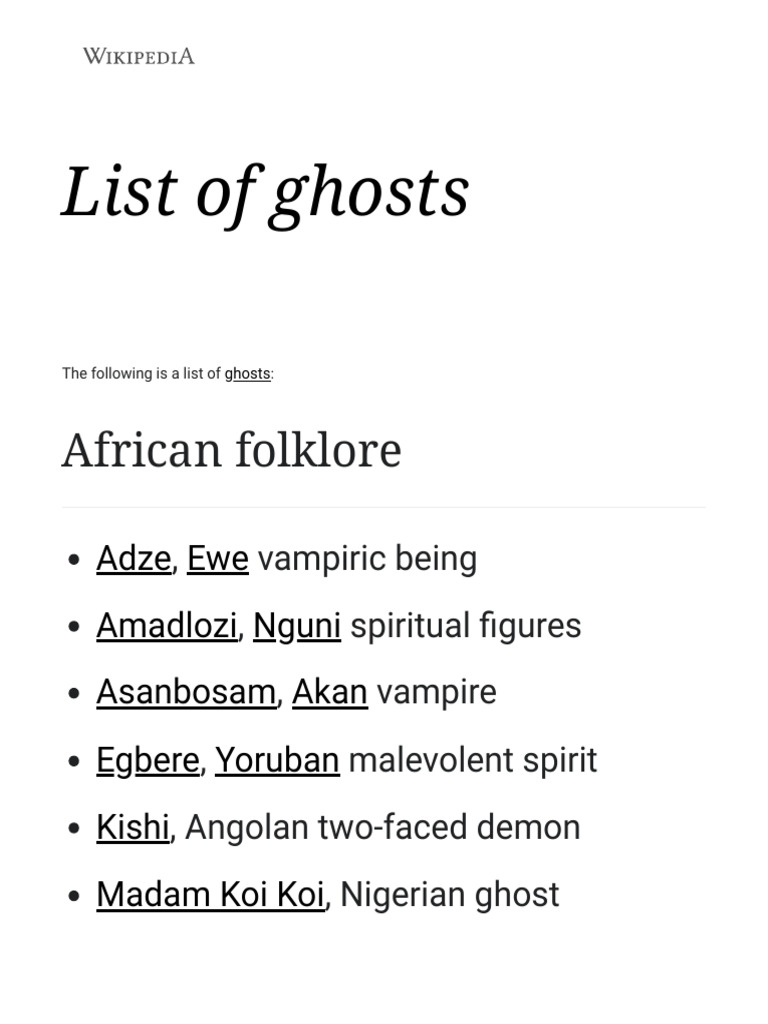Click the Wikipedia wordmark logo
The height and width of the screenshot is (1024, 768).
point(138,56)
